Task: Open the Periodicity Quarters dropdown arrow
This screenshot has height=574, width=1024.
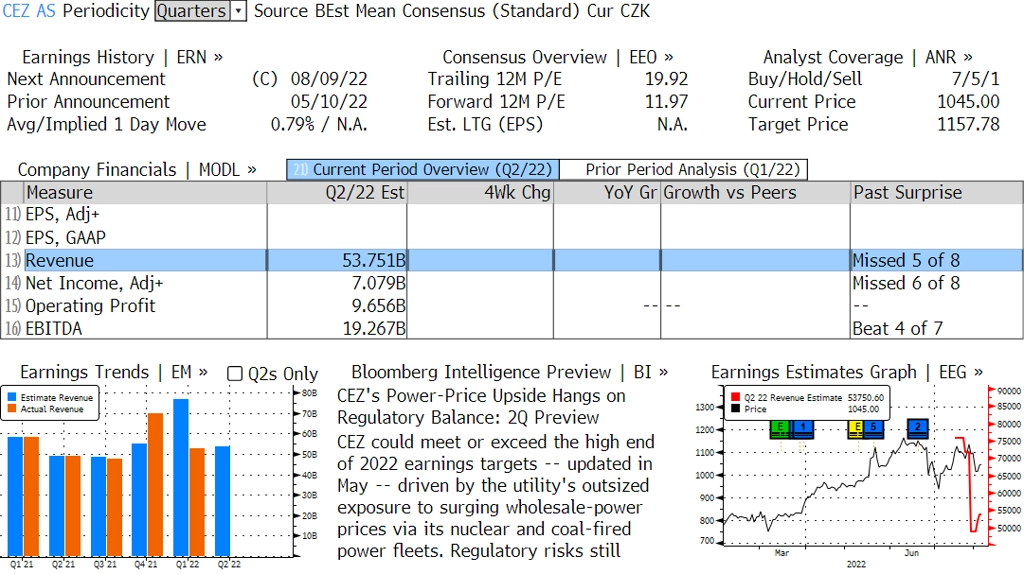Action: (x=238, y=11)
